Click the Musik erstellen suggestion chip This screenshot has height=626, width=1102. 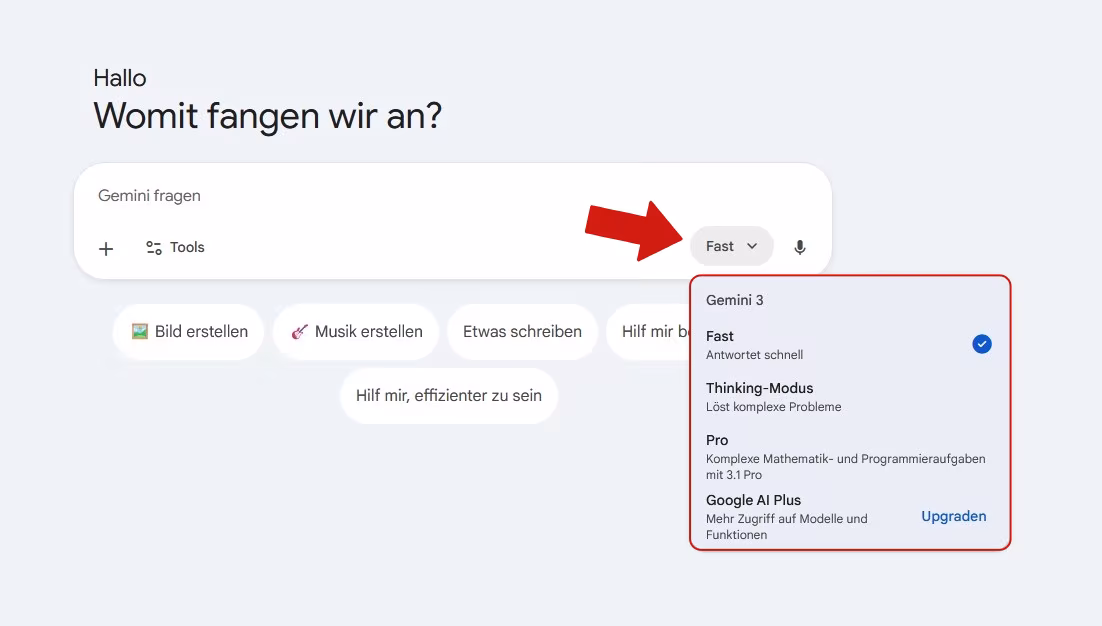[356, 332]
